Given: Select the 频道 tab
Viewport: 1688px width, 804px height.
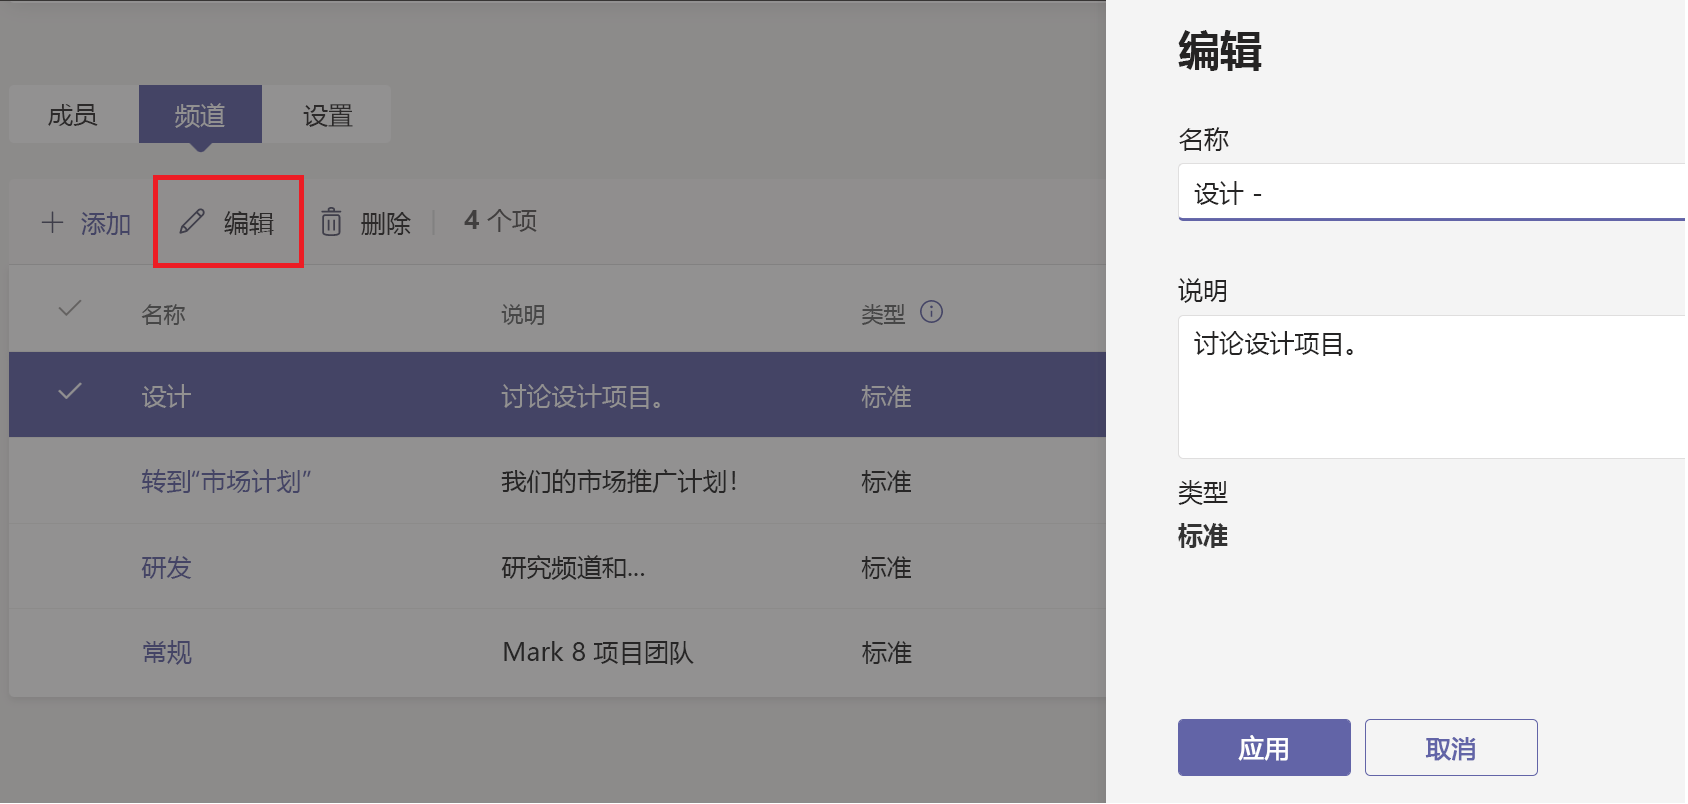Looking at the screenshot, I should pos(200,115).
